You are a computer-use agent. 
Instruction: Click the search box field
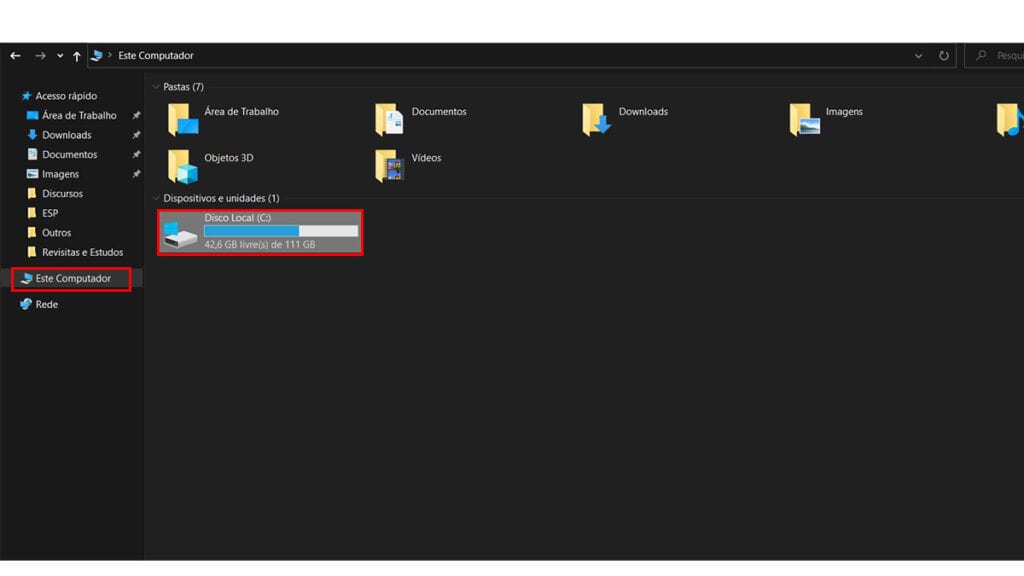point(995,56)
